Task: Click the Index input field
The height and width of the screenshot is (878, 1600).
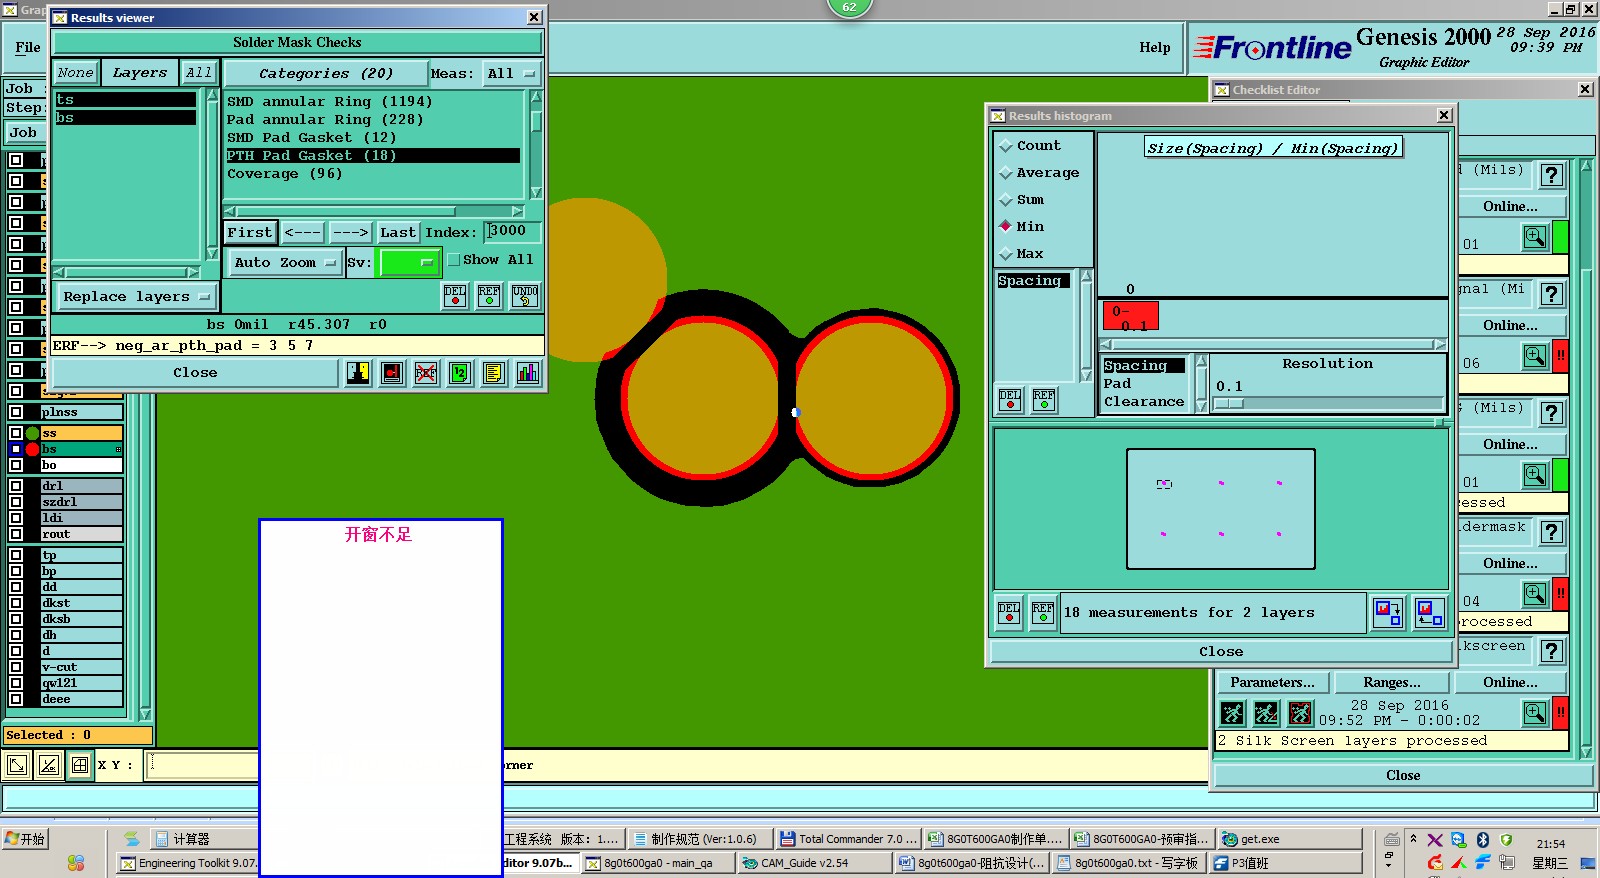Action: [x=513, y=232]
